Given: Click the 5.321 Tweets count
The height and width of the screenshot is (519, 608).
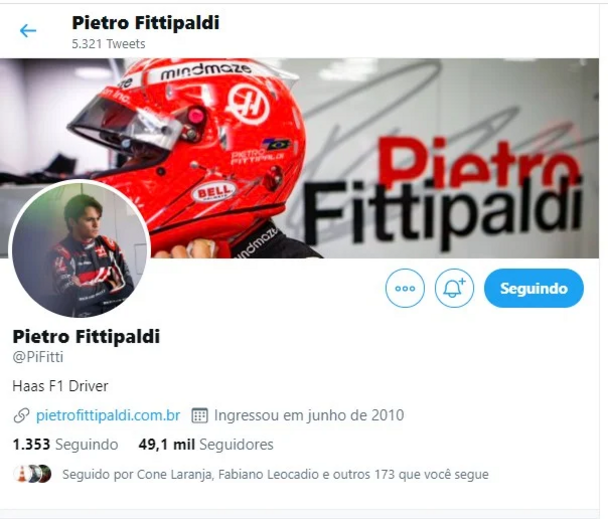Looking at the screenshot, I should click(x=109, y=44).
